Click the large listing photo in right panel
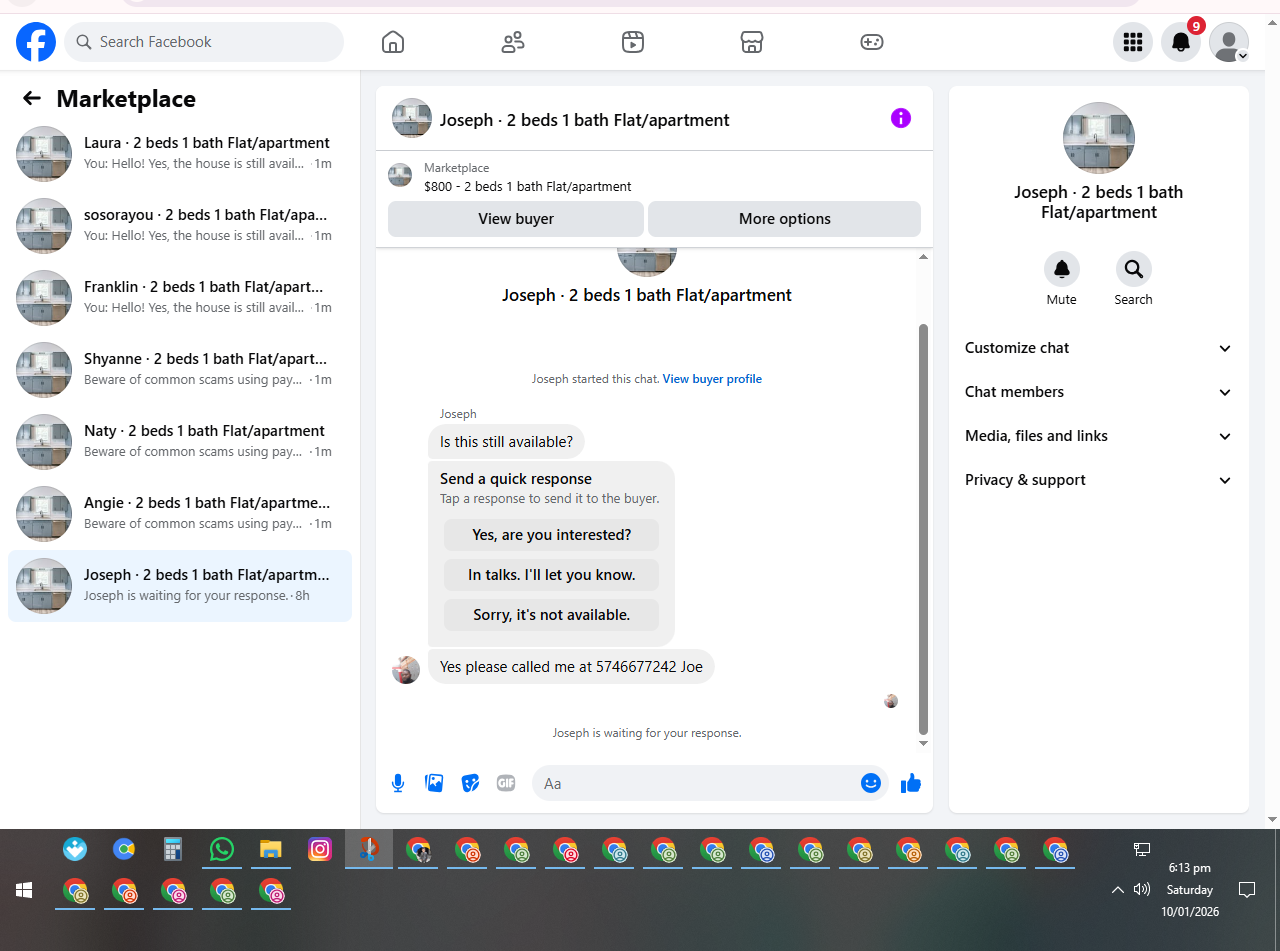This screenshot has width=1280, height=951. pyautogui.click(x=1099, y=138)
